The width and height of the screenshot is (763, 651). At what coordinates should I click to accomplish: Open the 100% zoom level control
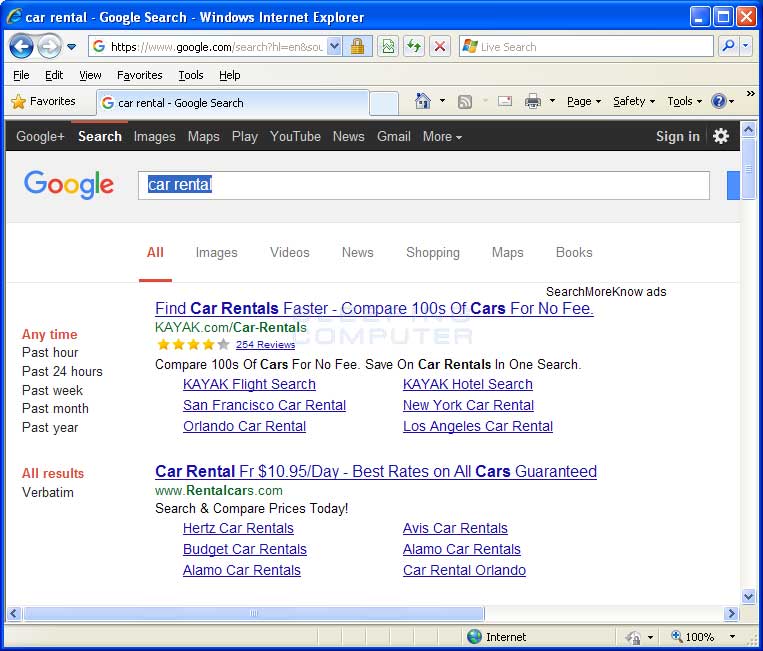click(703, 637)
